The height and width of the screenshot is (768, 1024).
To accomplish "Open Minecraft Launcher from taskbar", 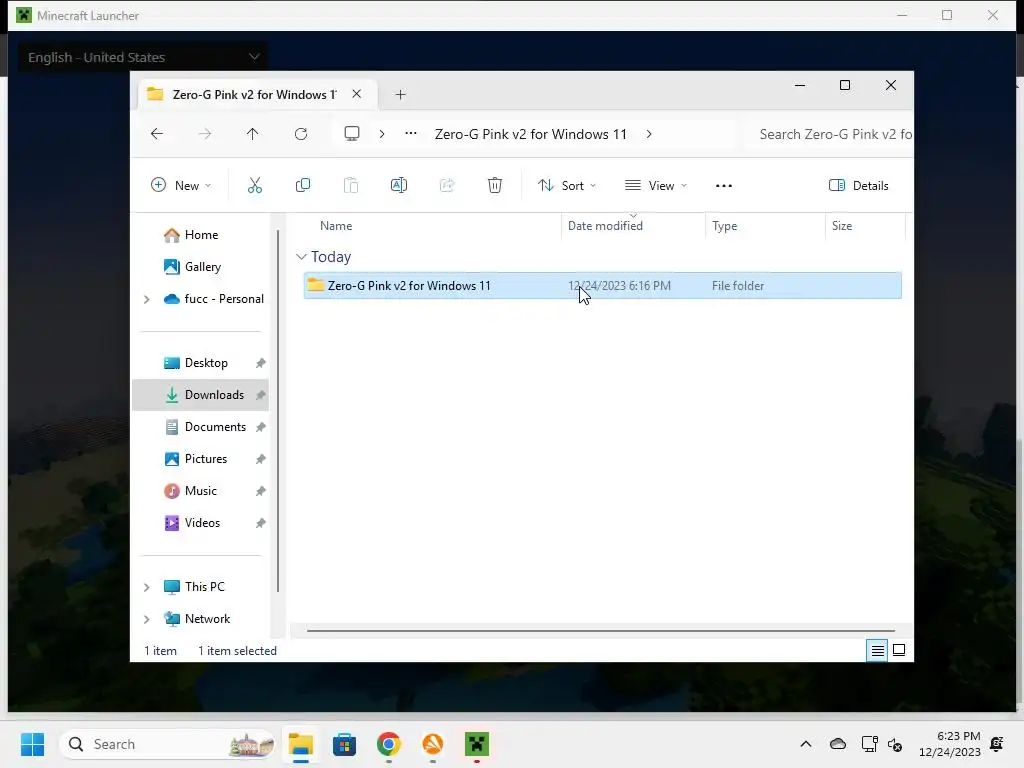I will tap(477, 744).
